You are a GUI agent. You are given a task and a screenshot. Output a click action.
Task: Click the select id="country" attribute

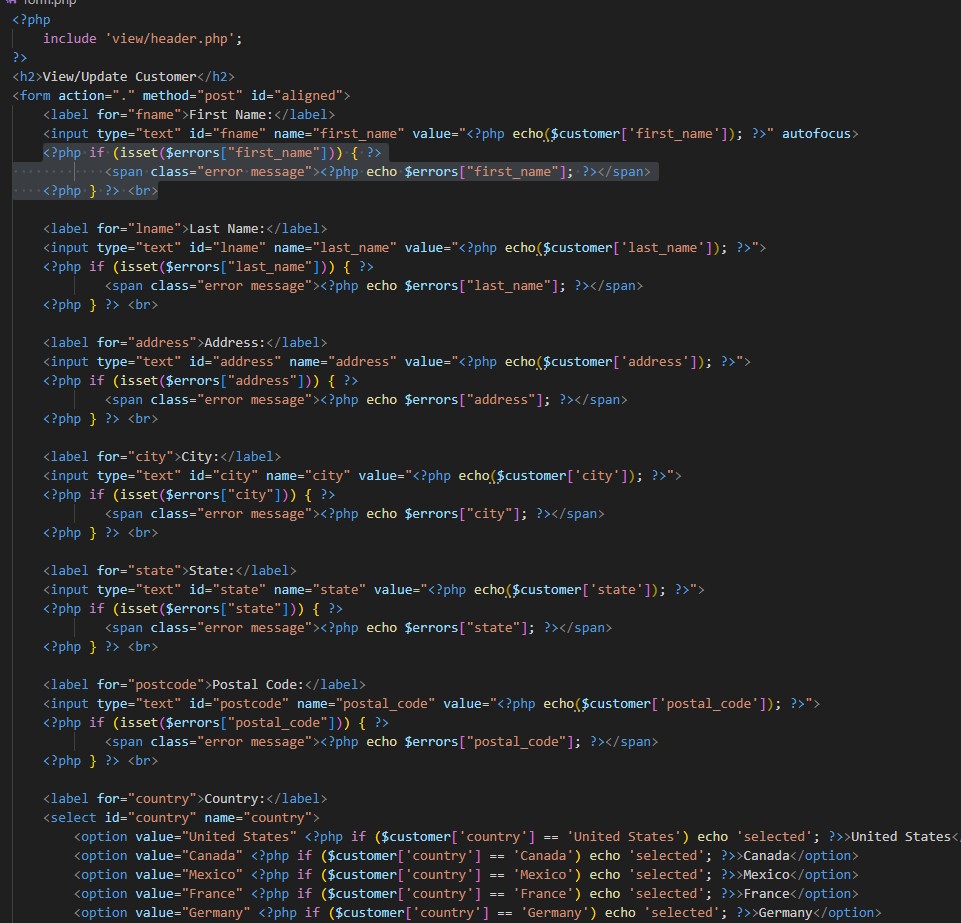click(x=151, y=818)
